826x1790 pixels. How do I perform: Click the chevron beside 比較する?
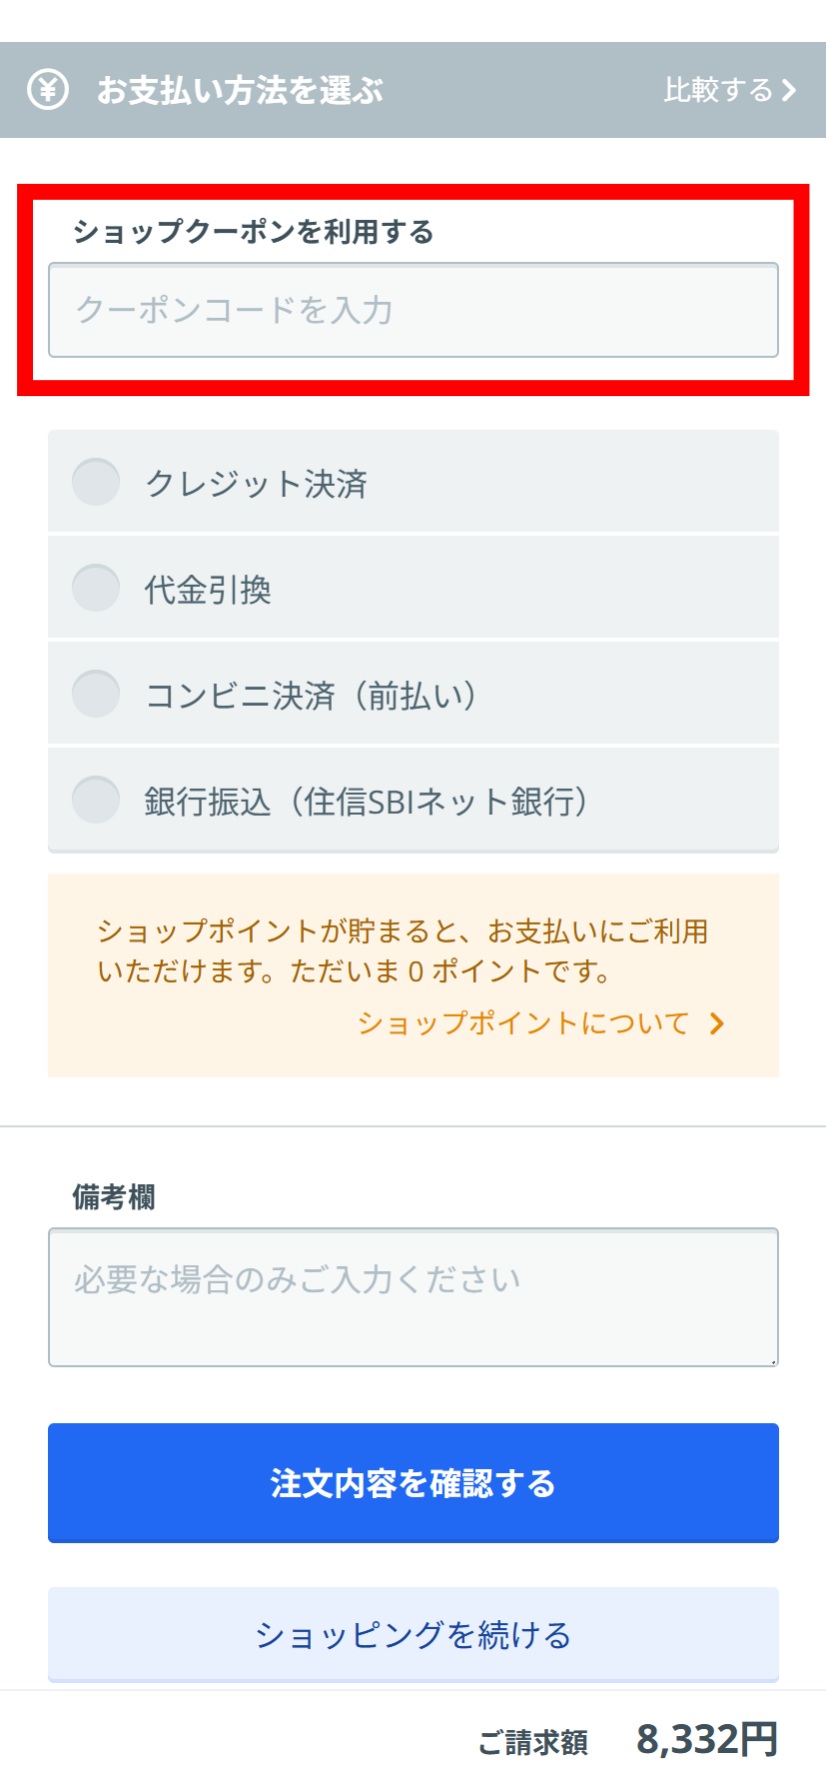click(x=789, y=91)
